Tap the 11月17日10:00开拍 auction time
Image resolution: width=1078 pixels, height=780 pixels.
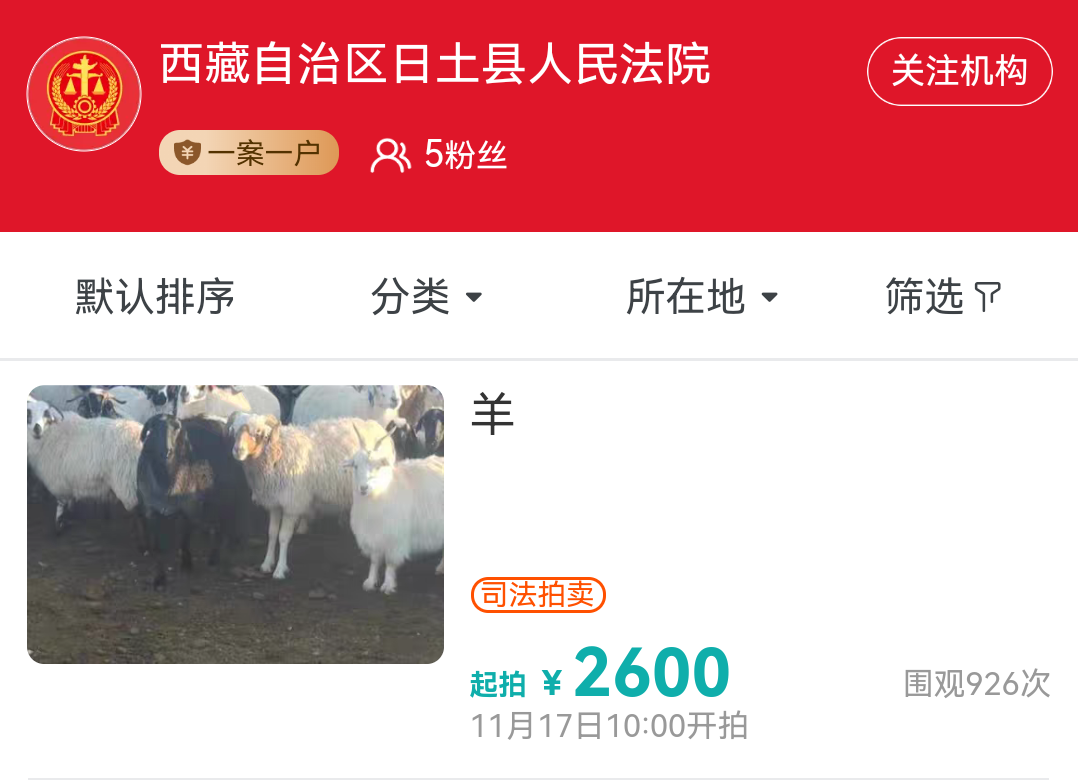click(x=609, y=726)
